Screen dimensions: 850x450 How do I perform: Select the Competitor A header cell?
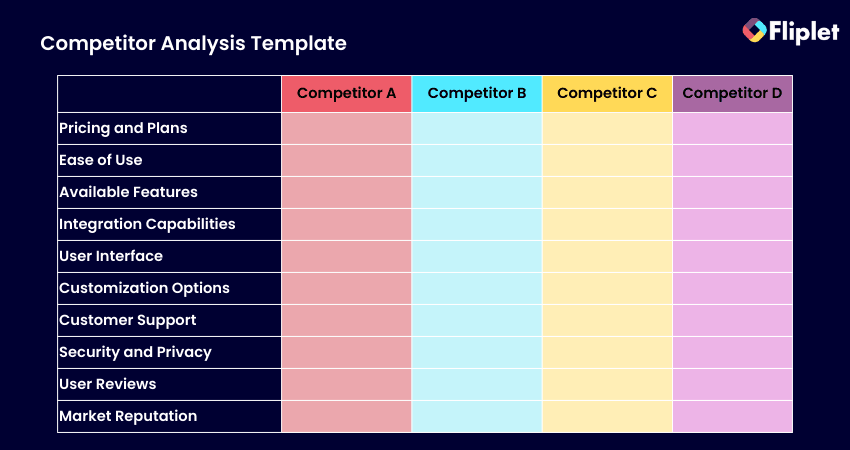[346, 94]
